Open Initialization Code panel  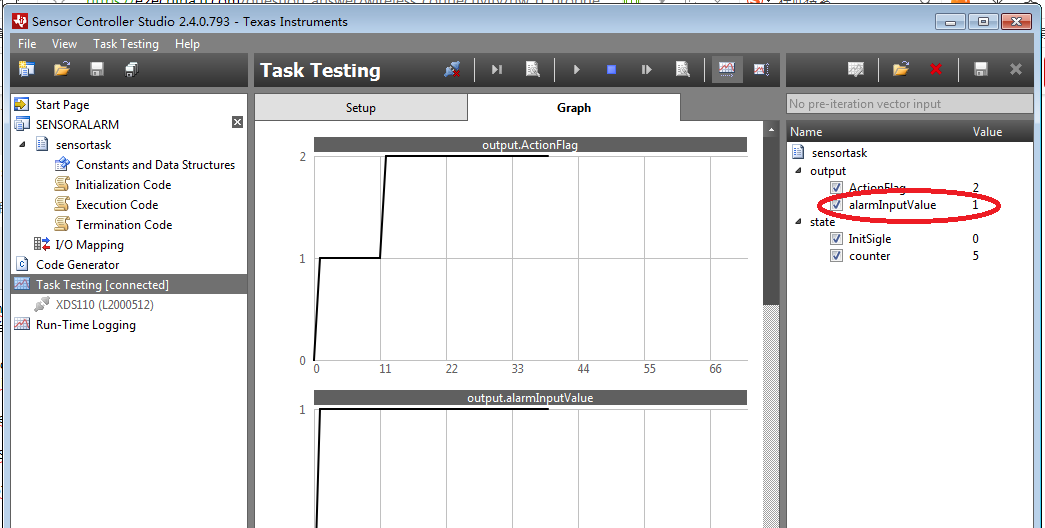tap(123, 185)
